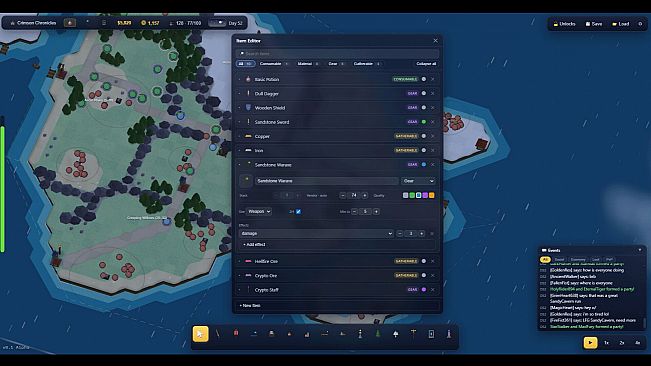This screenshot has width=651, height=366.
Task: Pick the gray quality swatch
Action: tap(406, 195)
